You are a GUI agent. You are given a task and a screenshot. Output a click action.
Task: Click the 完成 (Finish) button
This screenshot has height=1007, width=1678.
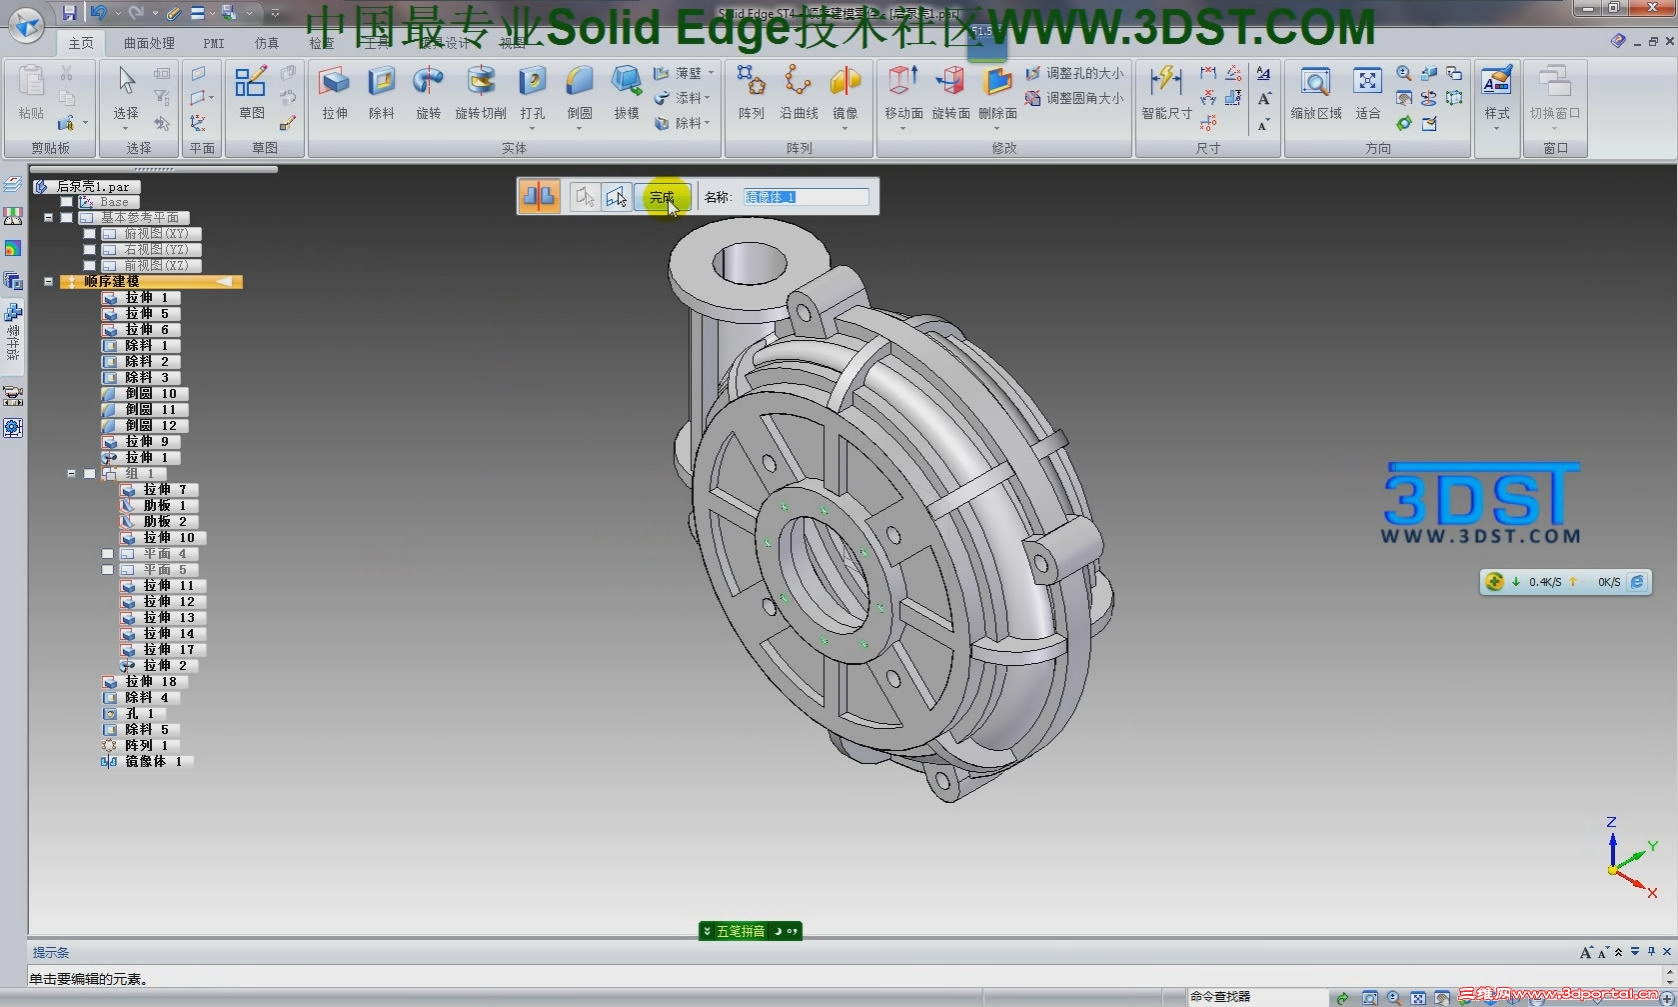pos(663,196)
